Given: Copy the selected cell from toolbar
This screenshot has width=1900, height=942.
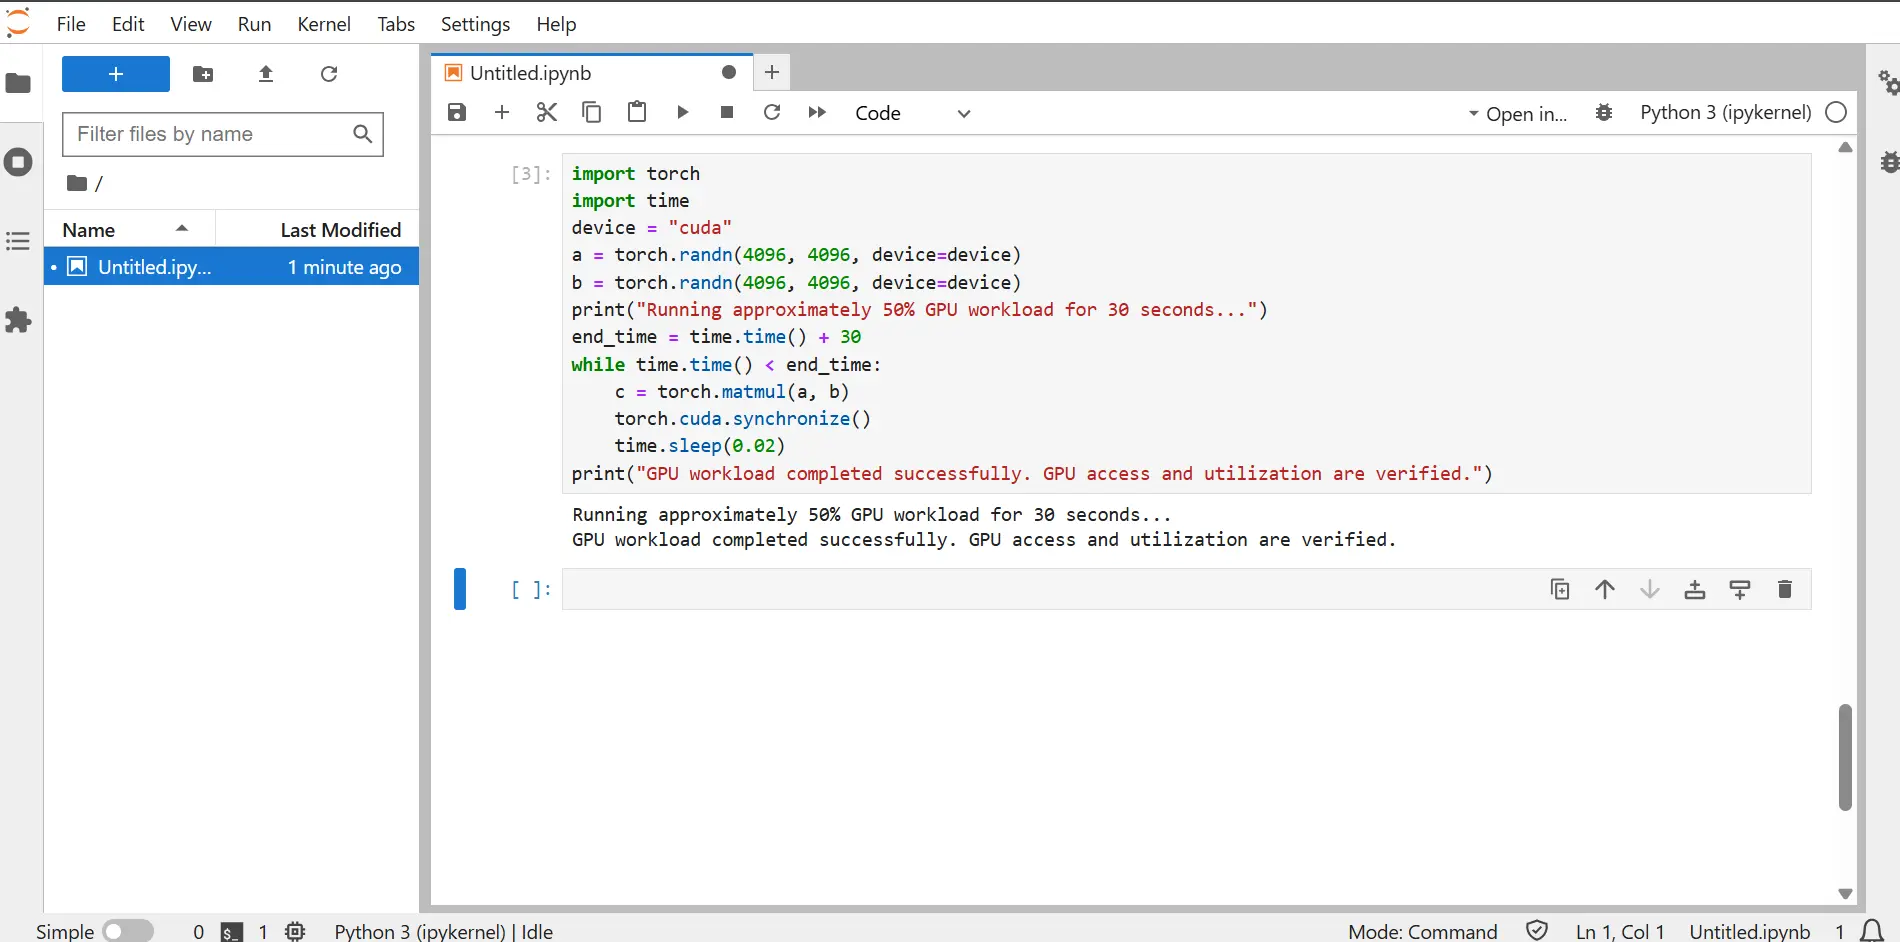Looking at the screenshot, I should pos(592,112).
